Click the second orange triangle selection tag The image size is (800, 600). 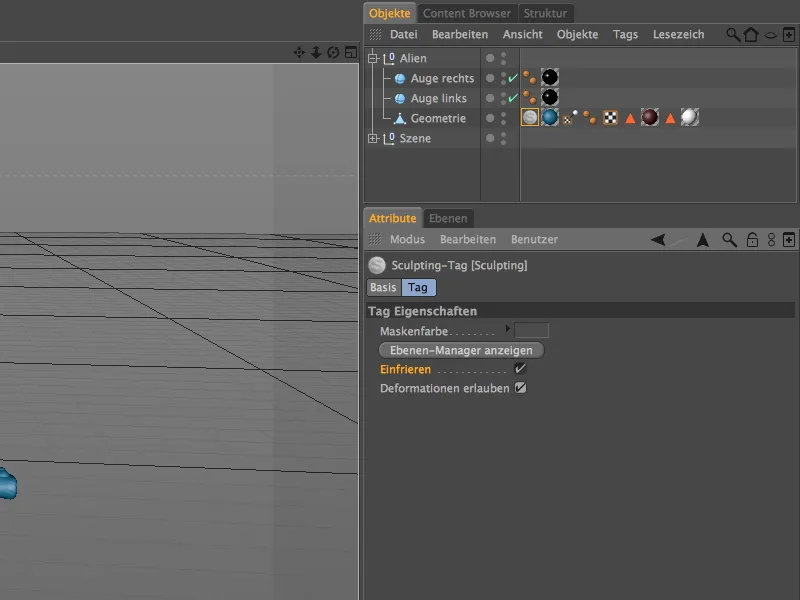[670, 118]
